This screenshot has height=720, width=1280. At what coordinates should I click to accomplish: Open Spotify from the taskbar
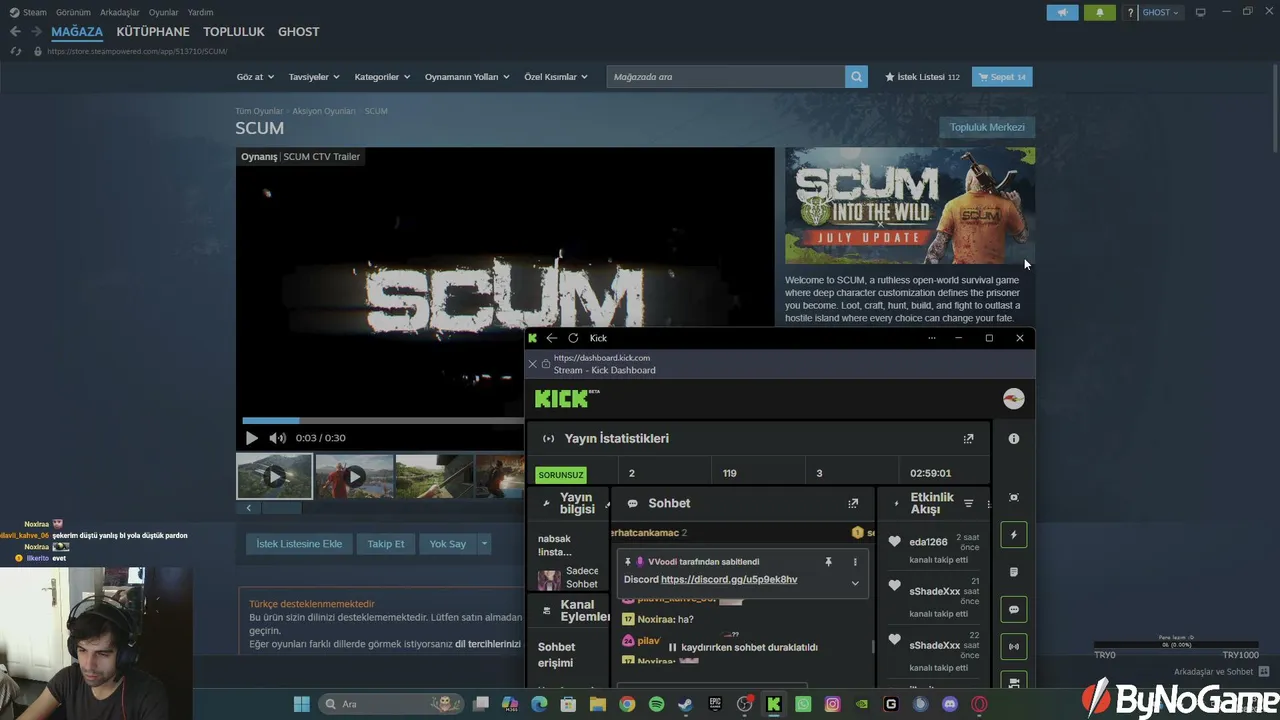tap(656, 704)
